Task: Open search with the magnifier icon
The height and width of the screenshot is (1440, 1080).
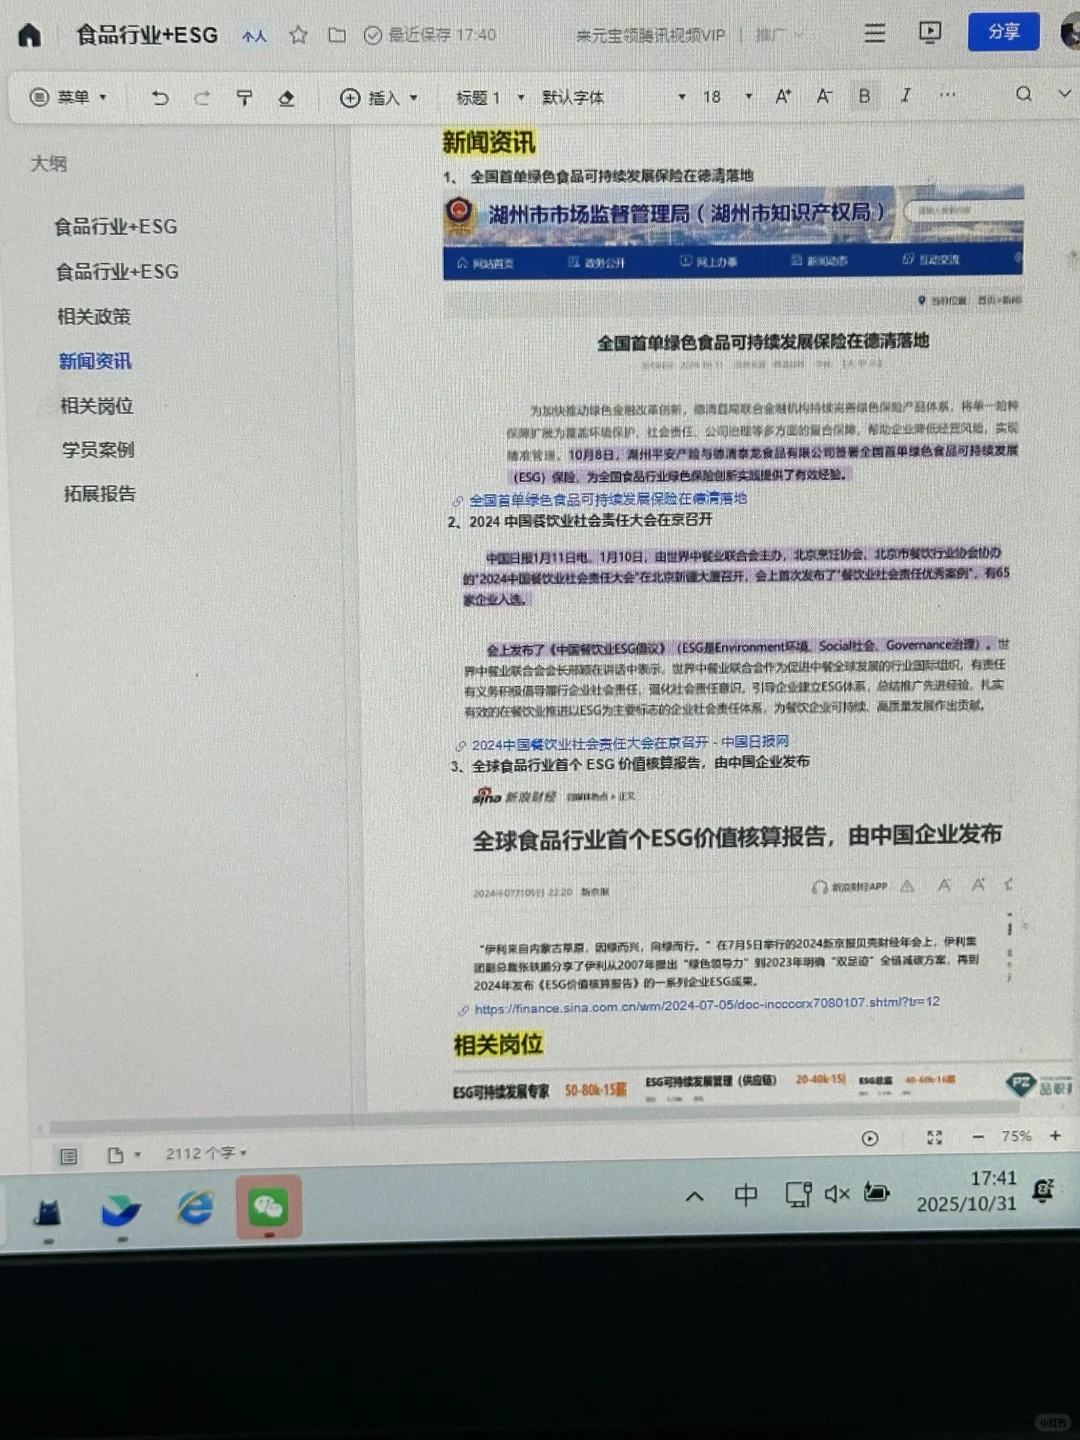Action: click(1024, 93)
